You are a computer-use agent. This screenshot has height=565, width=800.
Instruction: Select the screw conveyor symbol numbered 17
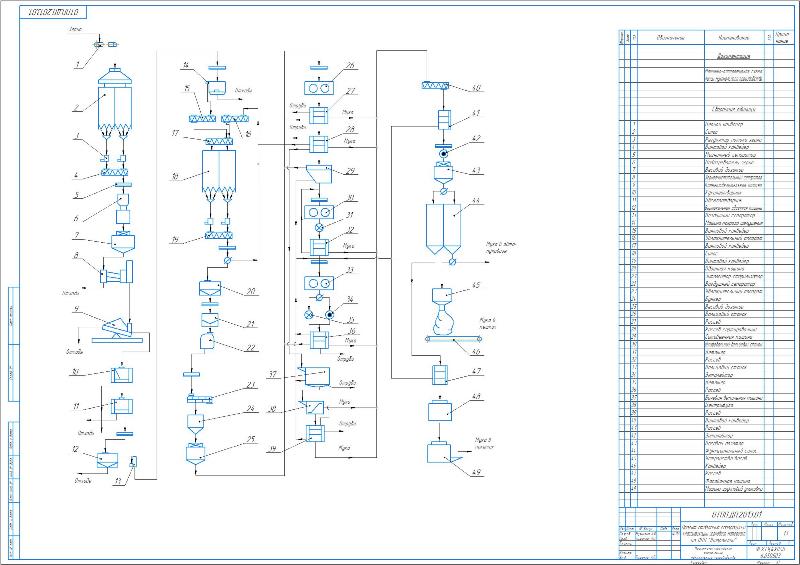pyautogui.click(x=219, y=141)
